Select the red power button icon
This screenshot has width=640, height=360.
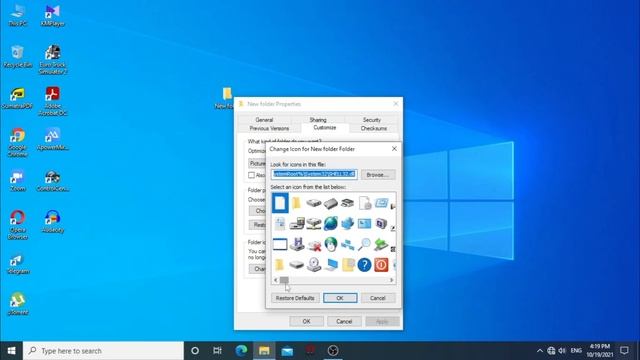[x=381, y=264]
